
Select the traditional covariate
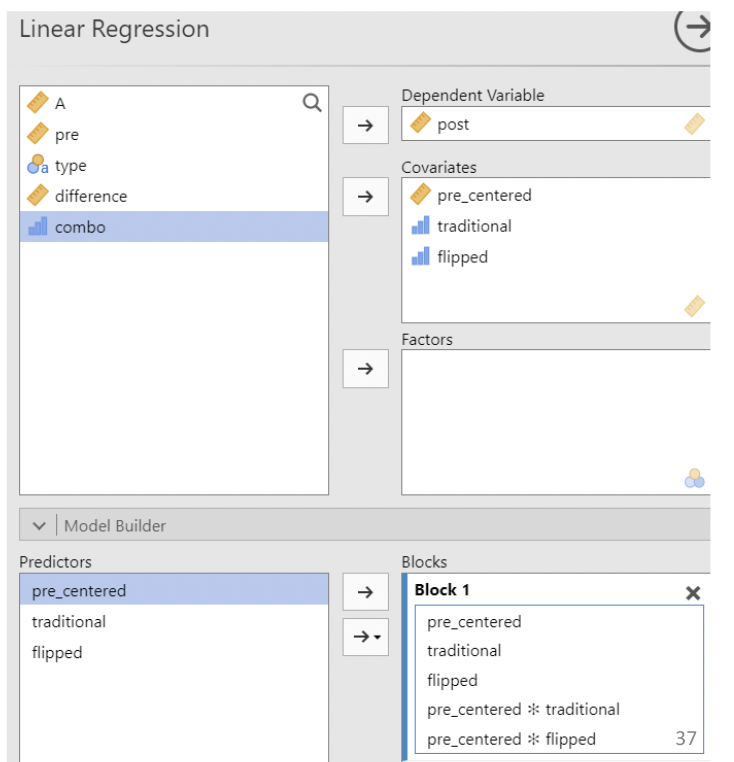pos(474,226)
